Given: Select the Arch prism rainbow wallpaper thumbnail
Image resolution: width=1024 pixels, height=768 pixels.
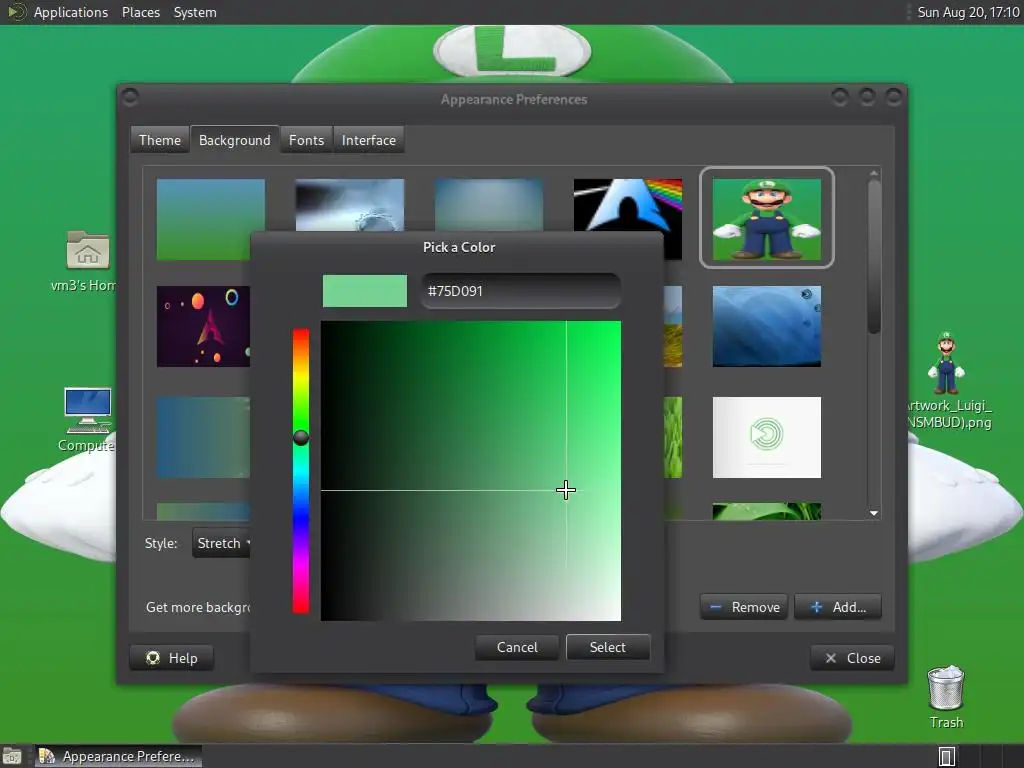Looking at the screenshot, I should point(628,204).
